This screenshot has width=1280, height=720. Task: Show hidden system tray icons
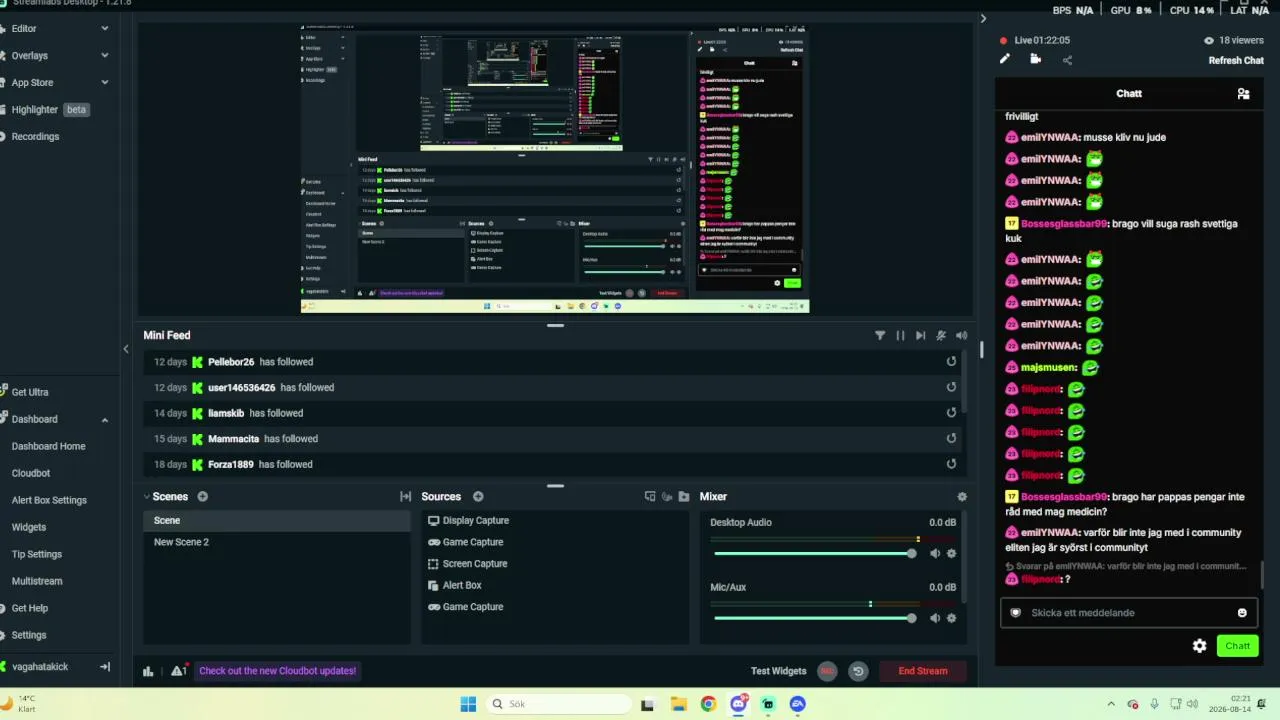pyautogui.click(x=1111, y=704)
